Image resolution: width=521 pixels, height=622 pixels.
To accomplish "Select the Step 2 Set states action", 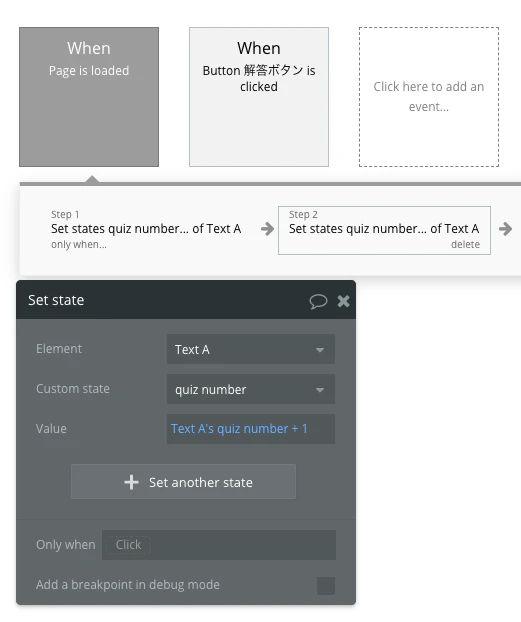I will click(384, 230).
